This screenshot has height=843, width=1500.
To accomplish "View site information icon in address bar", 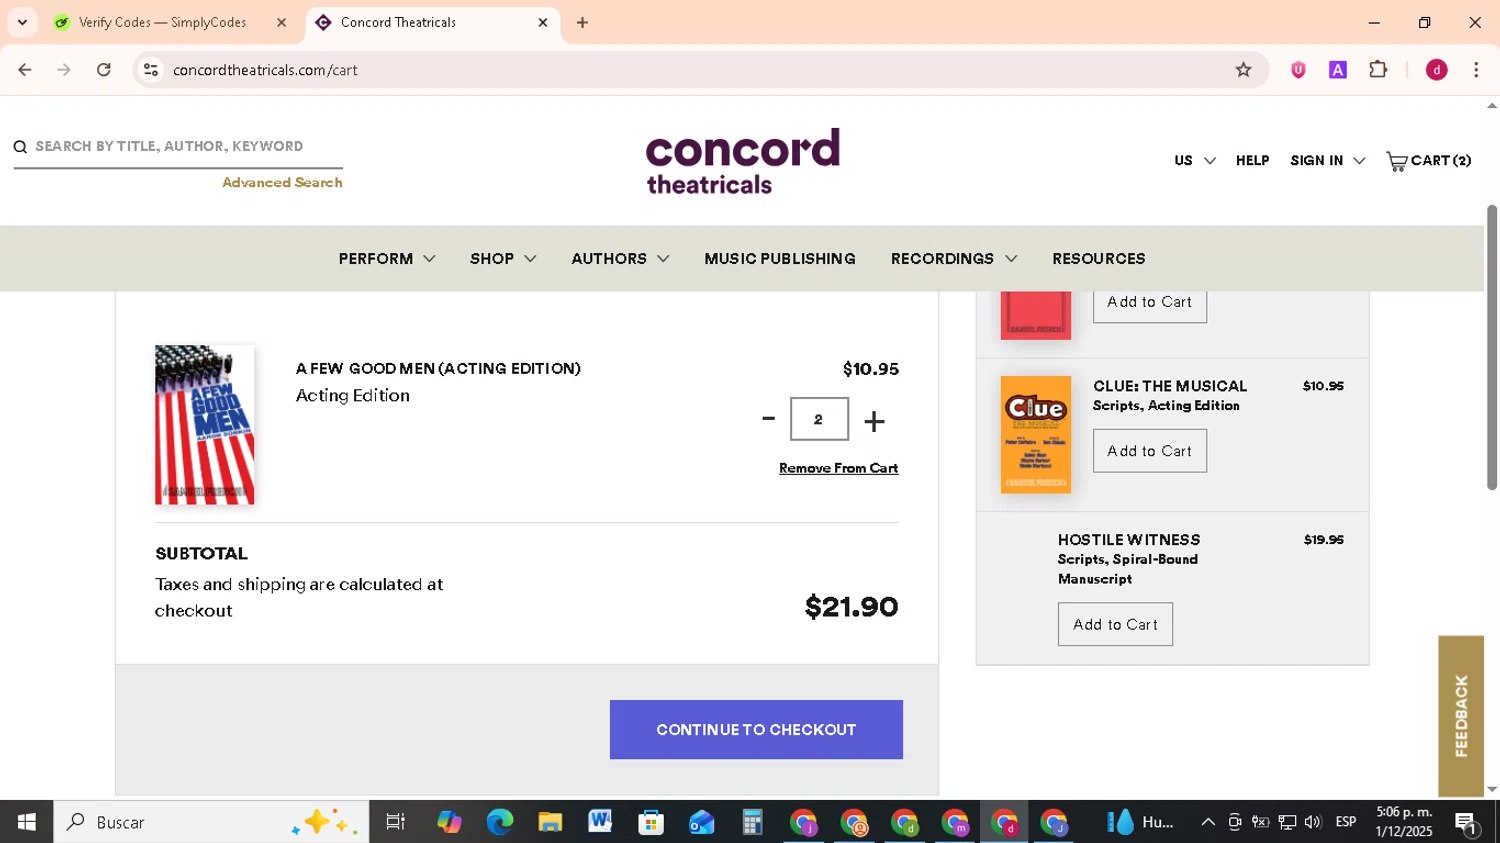I will [151, 70].
